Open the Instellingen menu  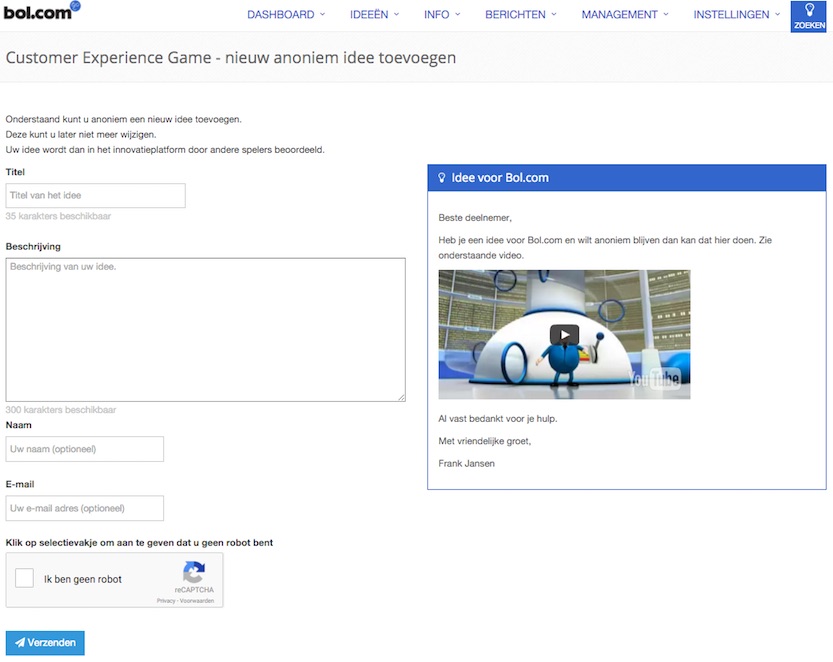[737, 15]
